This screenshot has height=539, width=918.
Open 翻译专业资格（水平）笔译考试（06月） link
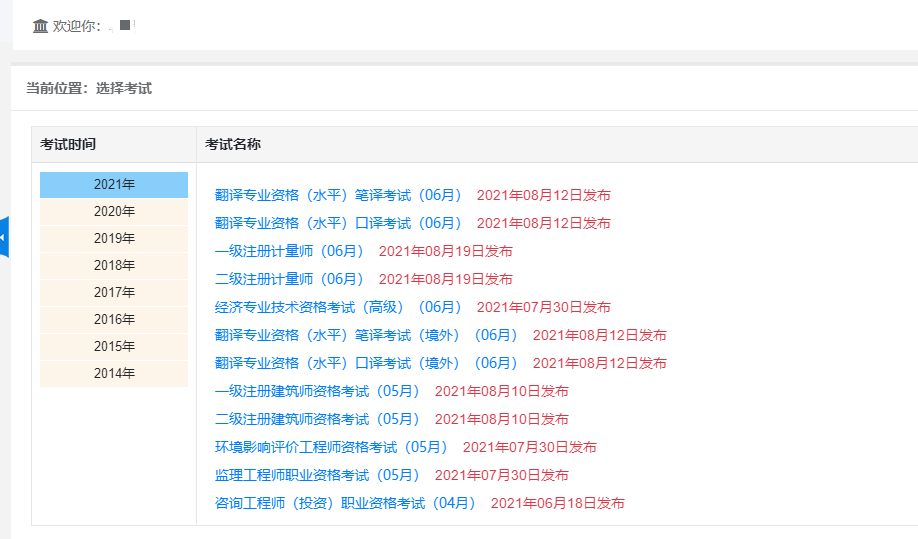pos(338,195)
